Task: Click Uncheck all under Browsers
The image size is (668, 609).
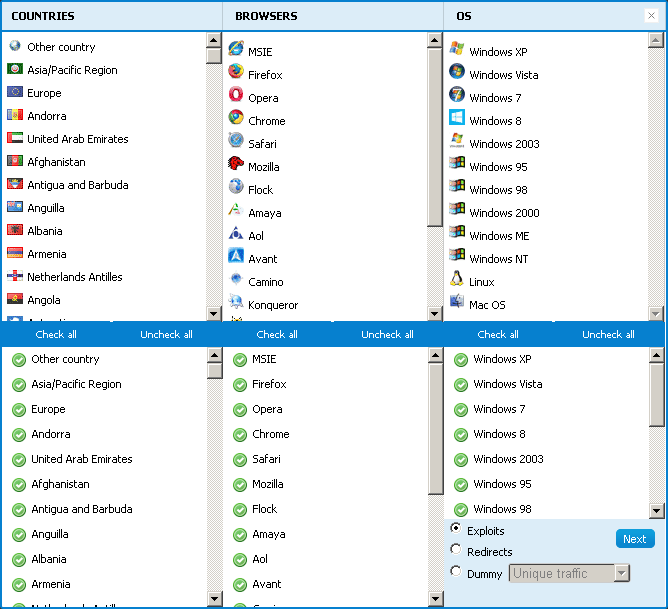Action: coord(387,334)
